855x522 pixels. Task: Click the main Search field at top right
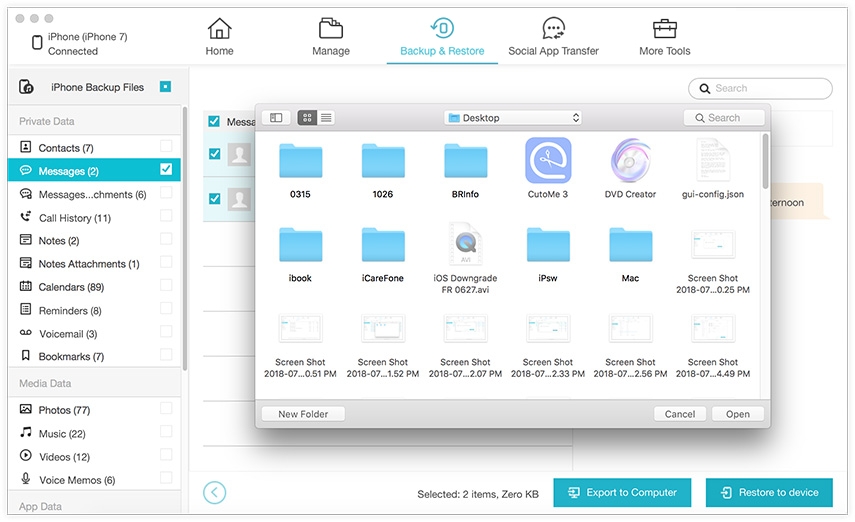tap(760, 88)
